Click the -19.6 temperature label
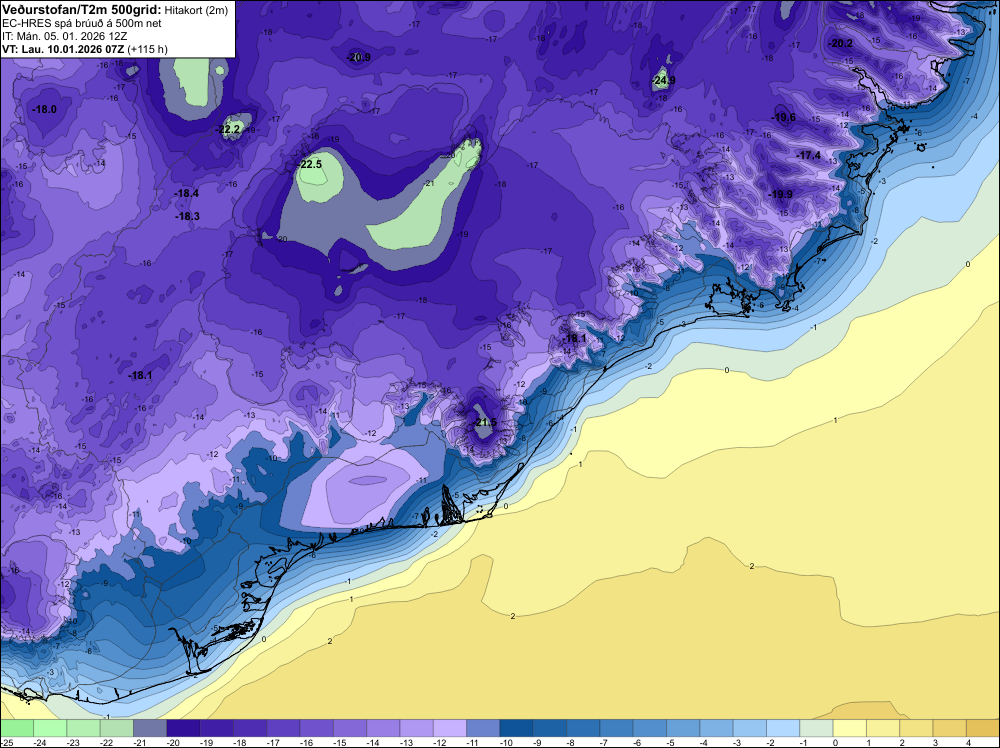Image resolution: width=1000 pixels, height=748 pixels. point(784,117)
